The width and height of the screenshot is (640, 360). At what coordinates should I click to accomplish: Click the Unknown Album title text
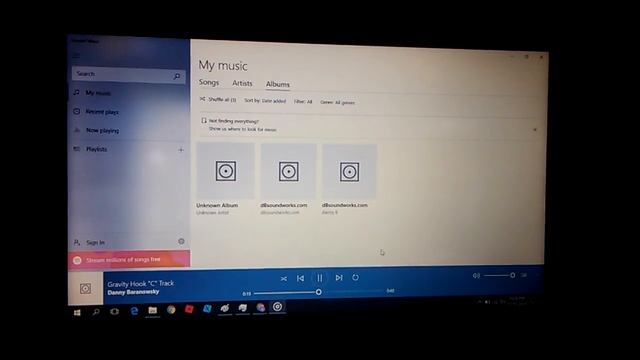click(x=217, y=205)
